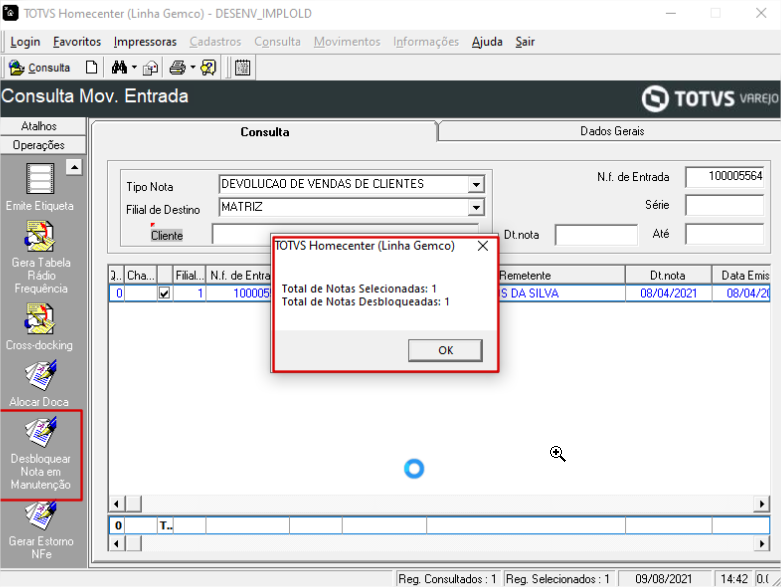Screen dimensions: 781x587
Task: Click the TOTVS app icon in title bar
Action: tap(10, 13)
